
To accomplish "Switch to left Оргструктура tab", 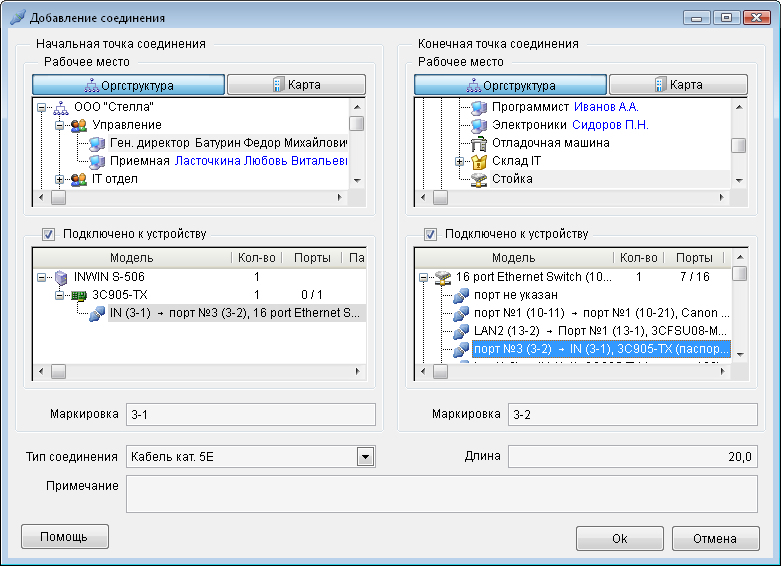I will 129,85.
